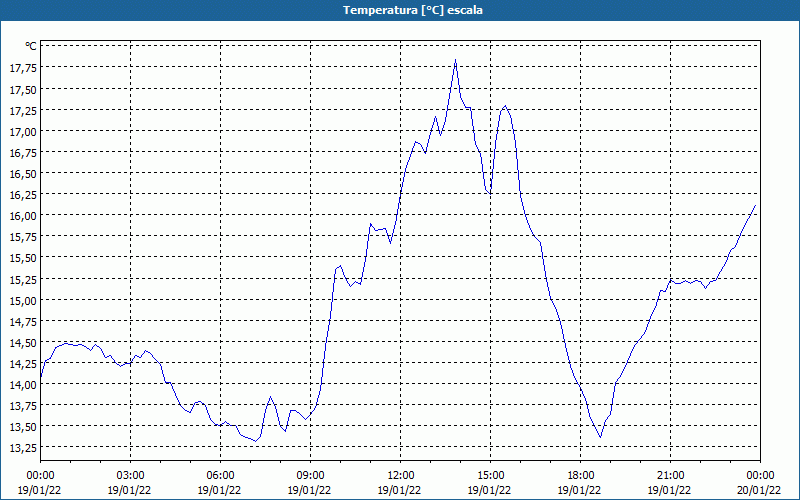This screenshot has height=500, width=800.
Task: Click the °C unit label on the axis
Action: coord(31,46)
